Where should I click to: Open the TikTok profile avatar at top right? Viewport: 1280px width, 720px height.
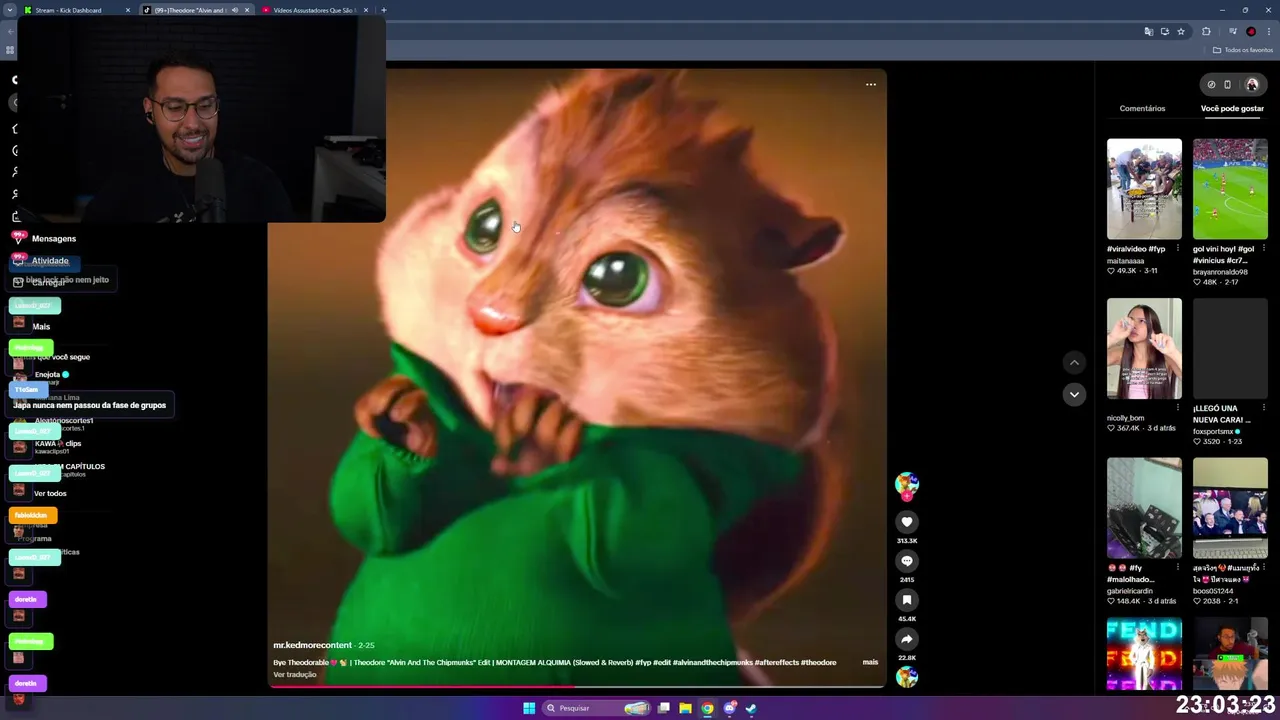point(1251,84)
